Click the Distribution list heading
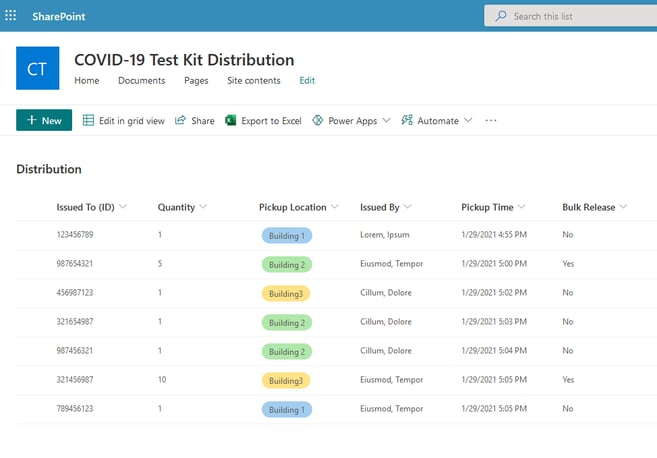The image size is (657, 458). tap(49, 169)
